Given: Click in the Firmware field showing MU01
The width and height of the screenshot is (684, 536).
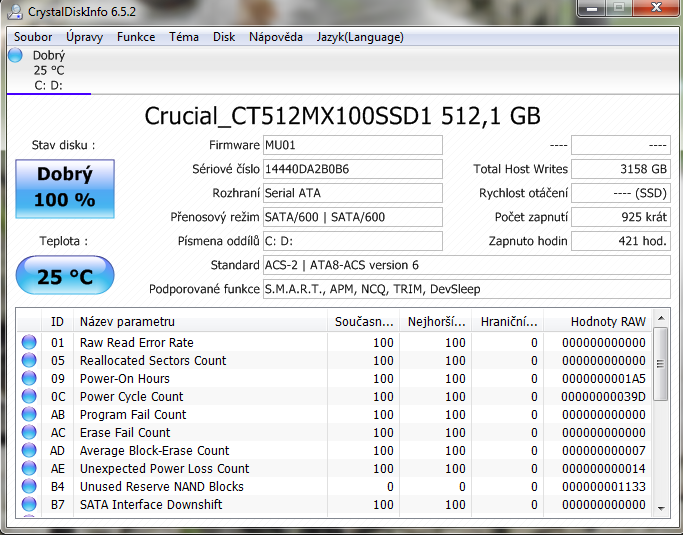Looking at the screenshot, I should pyautogui.click(x=352, y=145).
